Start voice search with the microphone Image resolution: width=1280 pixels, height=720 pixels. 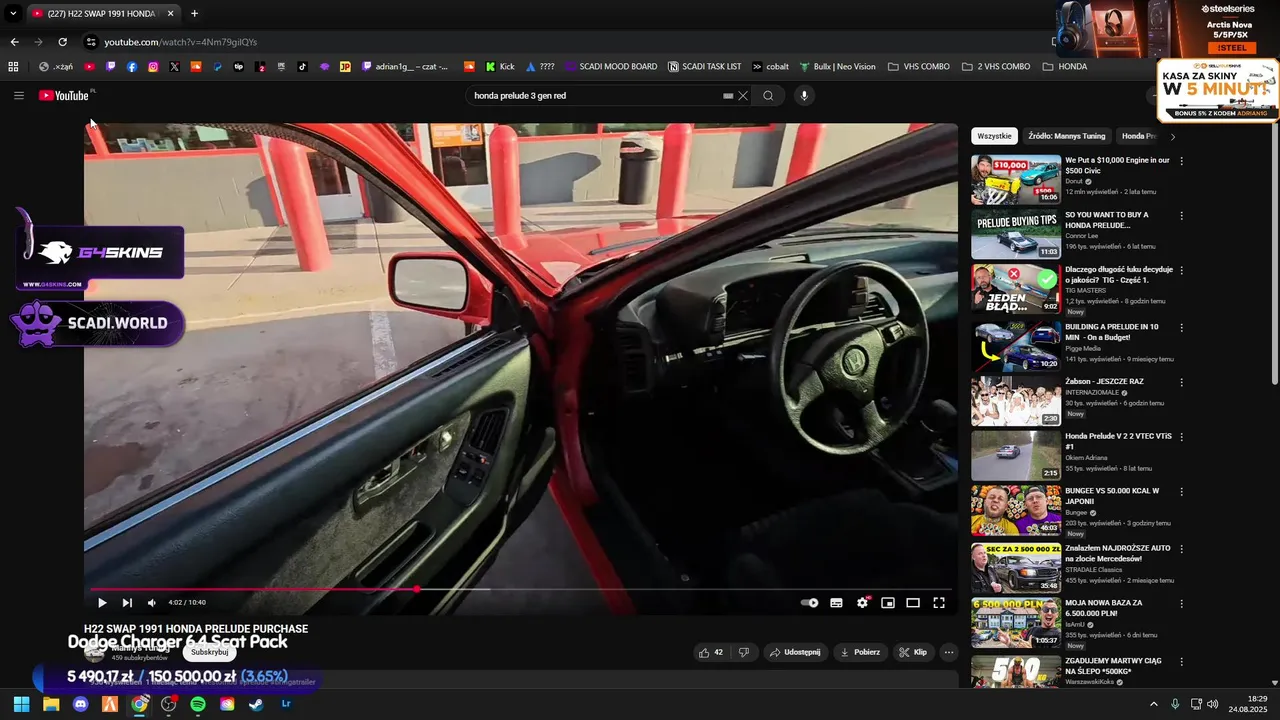803,96
